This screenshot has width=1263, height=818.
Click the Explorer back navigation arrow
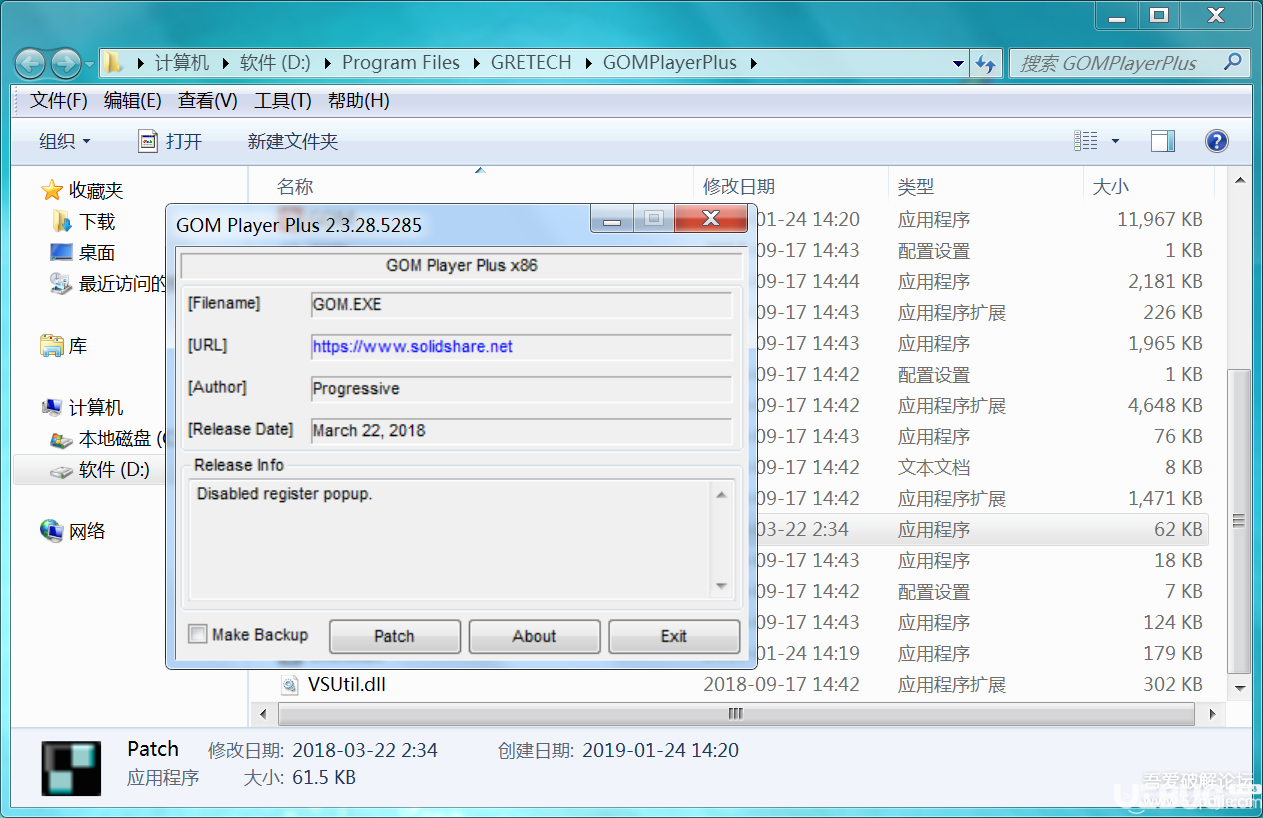[31, 63]
